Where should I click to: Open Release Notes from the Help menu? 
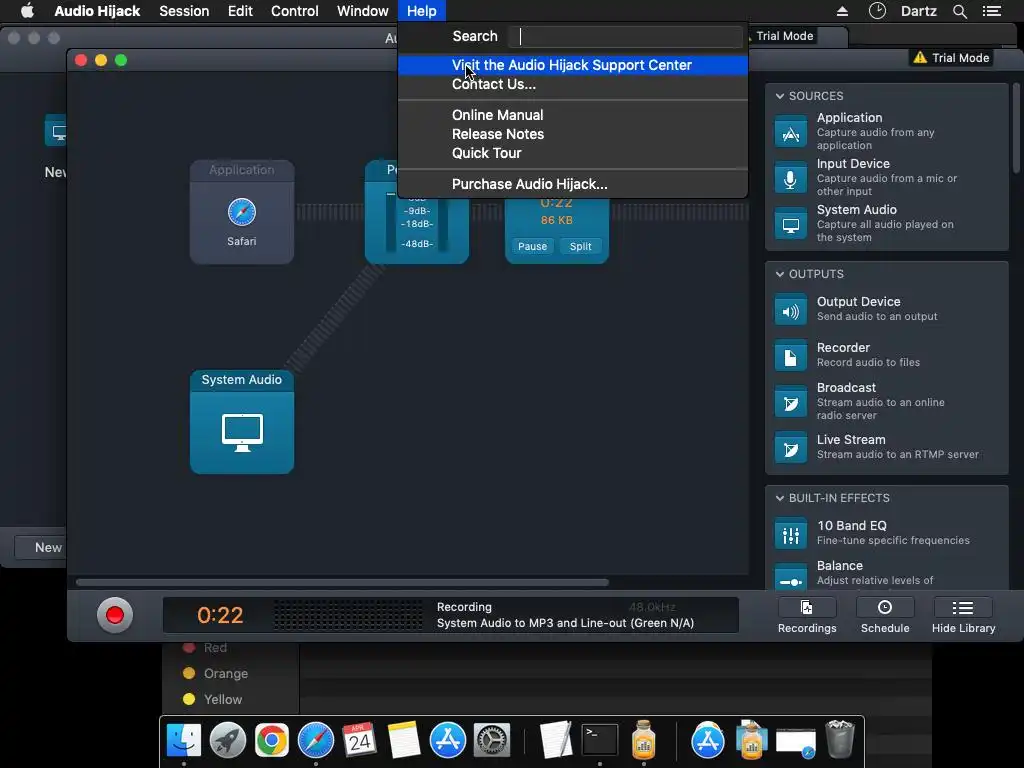coord(573,134)
